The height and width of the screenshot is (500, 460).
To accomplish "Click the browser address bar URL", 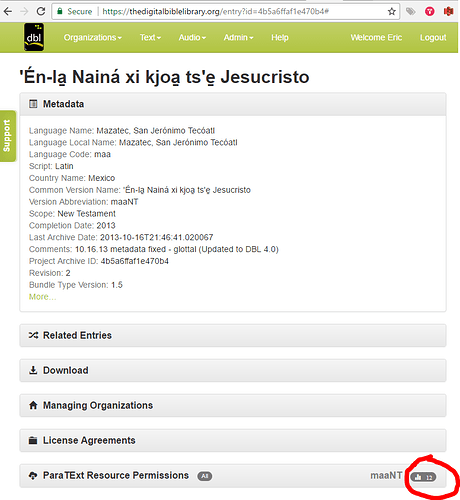I will point(216,12).
